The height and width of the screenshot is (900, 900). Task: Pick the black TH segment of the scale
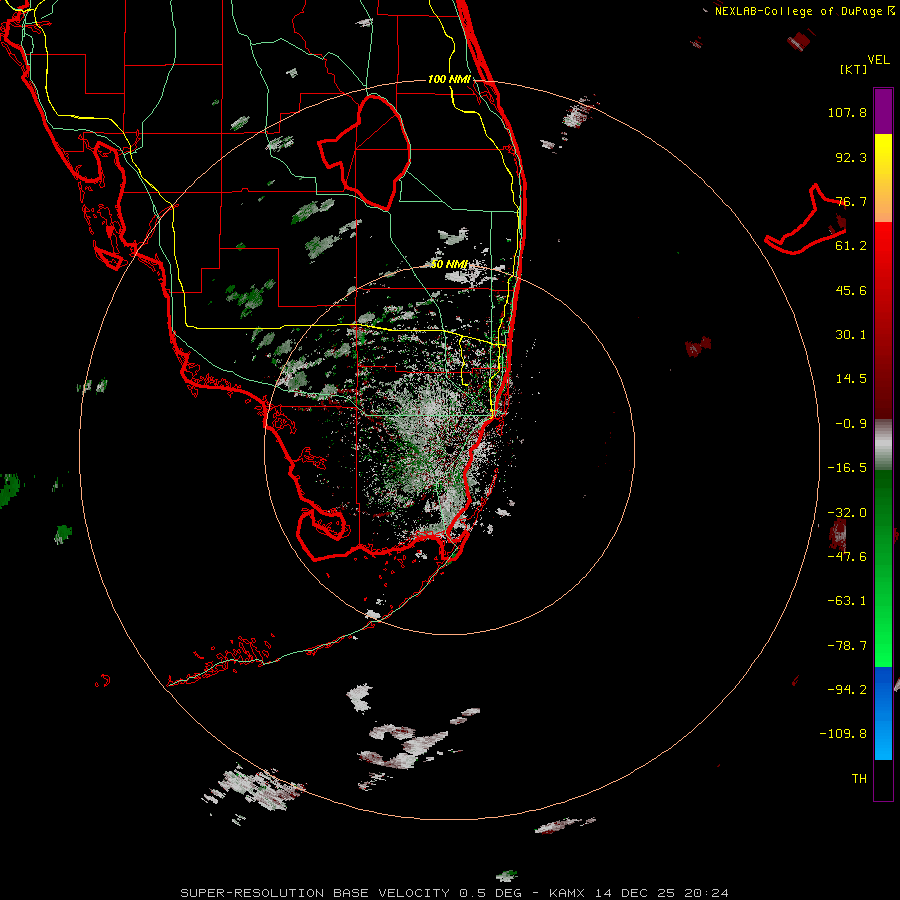pyautogui.click(x=883, y=779)
